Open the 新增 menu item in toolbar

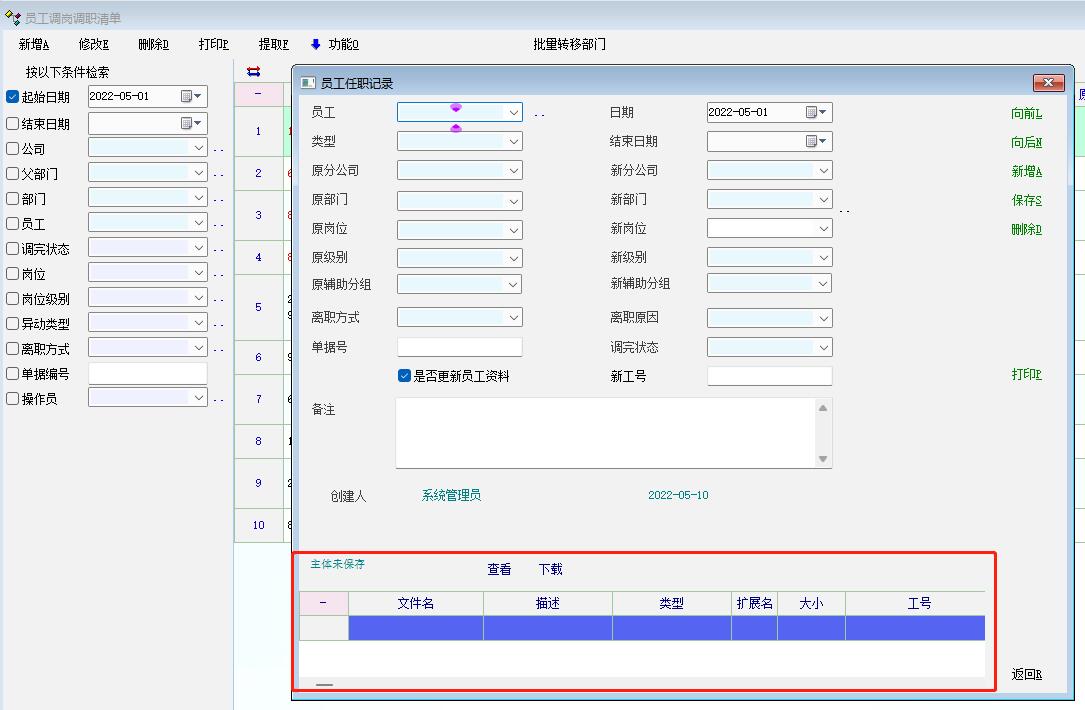[34, 44]
